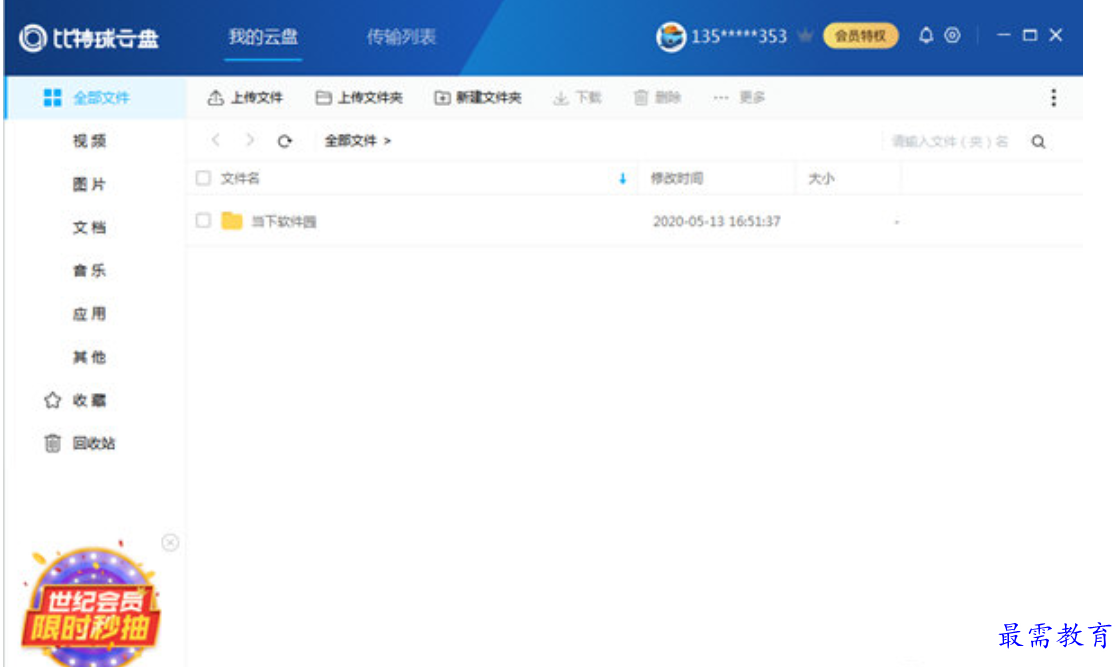This screenshot has width=1120, height=667.
Task: Sort by 文件名 column header
Action: point(240,179)
